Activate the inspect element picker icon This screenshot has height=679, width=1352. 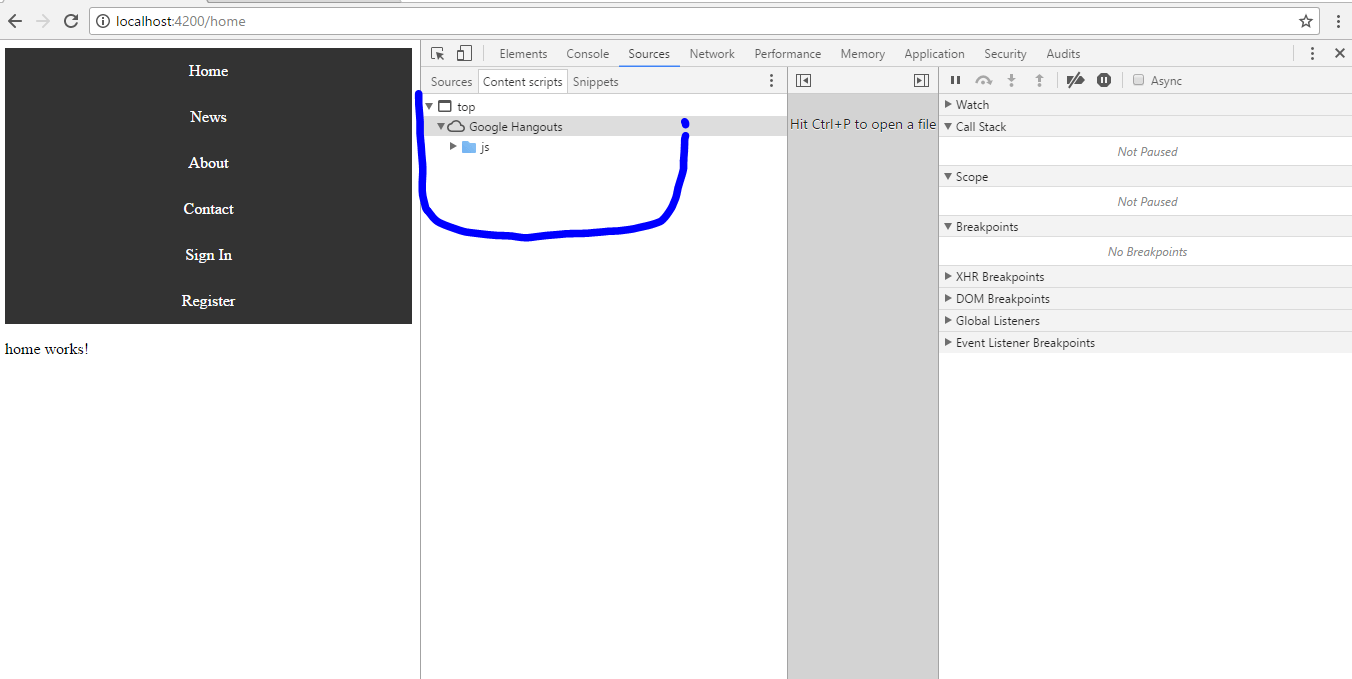point(437,54)
